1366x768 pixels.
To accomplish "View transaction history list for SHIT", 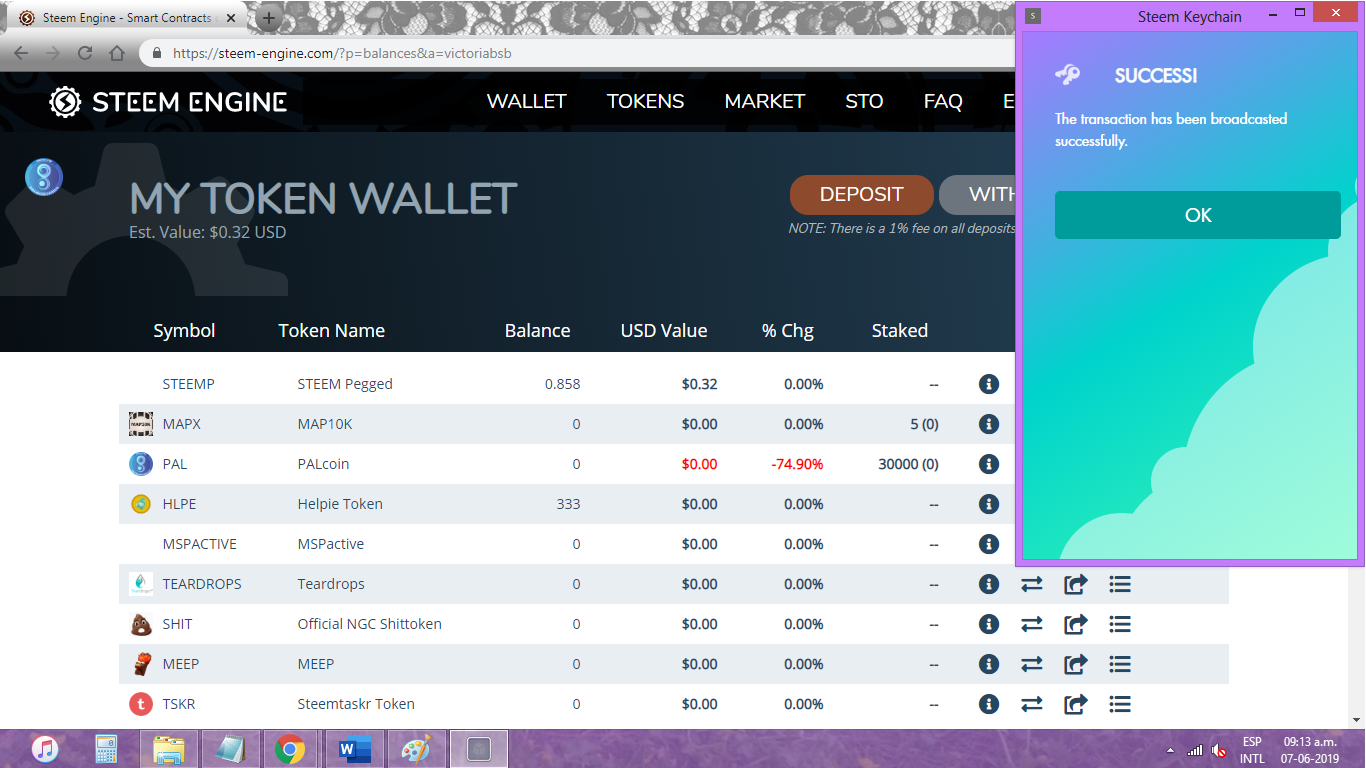I will coord(1120,624).
